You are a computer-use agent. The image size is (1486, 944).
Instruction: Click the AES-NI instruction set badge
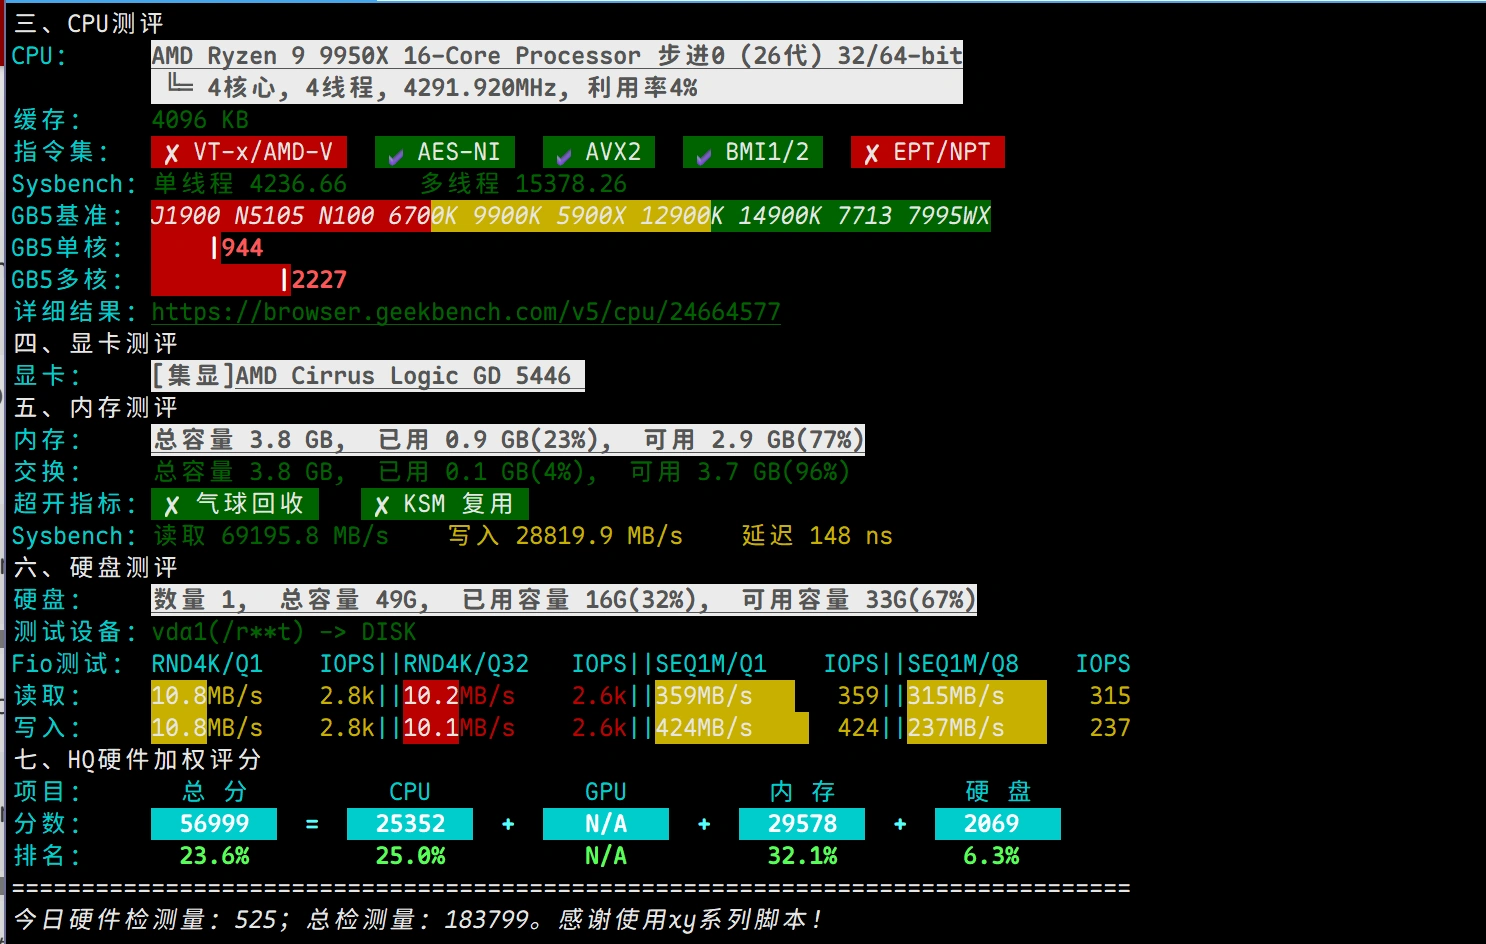pos(445,152)
